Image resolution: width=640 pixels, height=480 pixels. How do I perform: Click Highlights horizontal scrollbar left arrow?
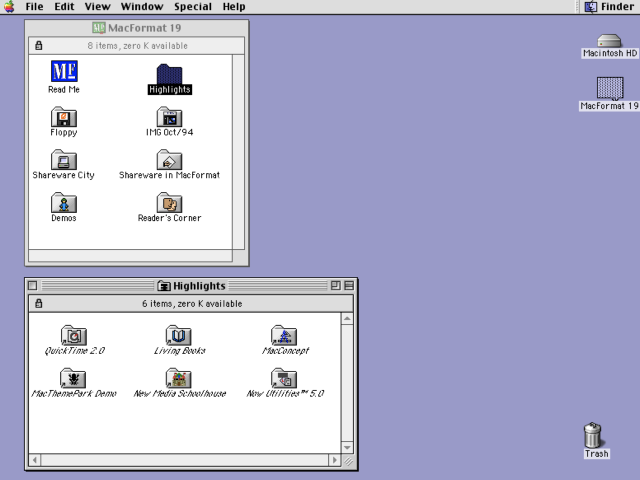35,460
